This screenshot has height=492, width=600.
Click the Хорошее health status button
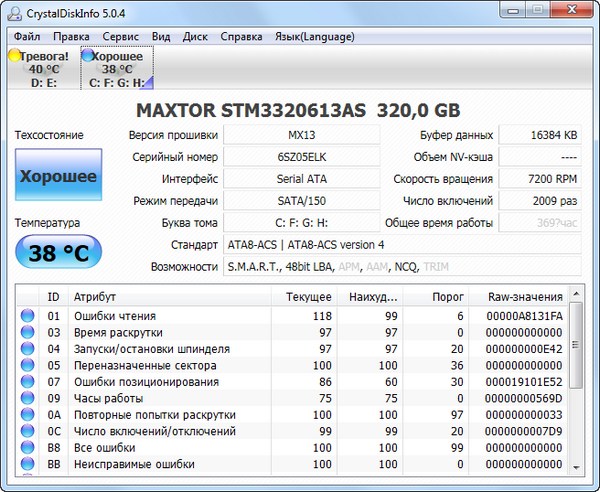(x=59, y=176)
